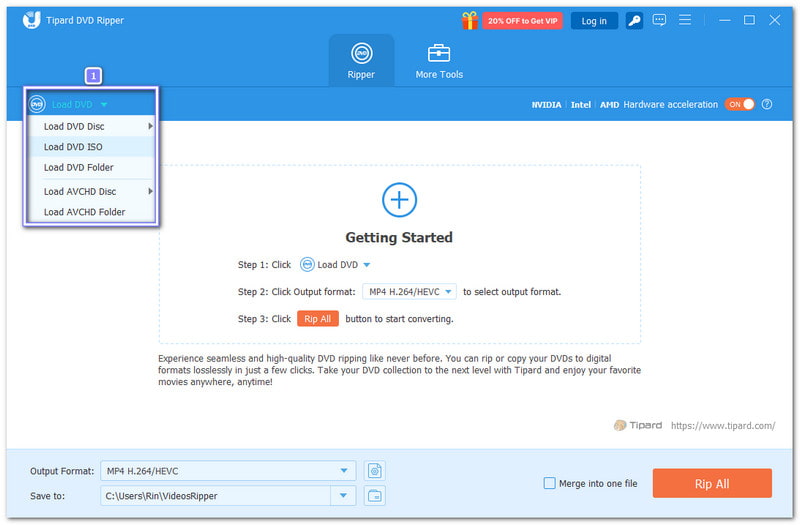This screenshot has width=800, height=525.
Task: Check the Merge into one file box
Action: click(549, 483)
